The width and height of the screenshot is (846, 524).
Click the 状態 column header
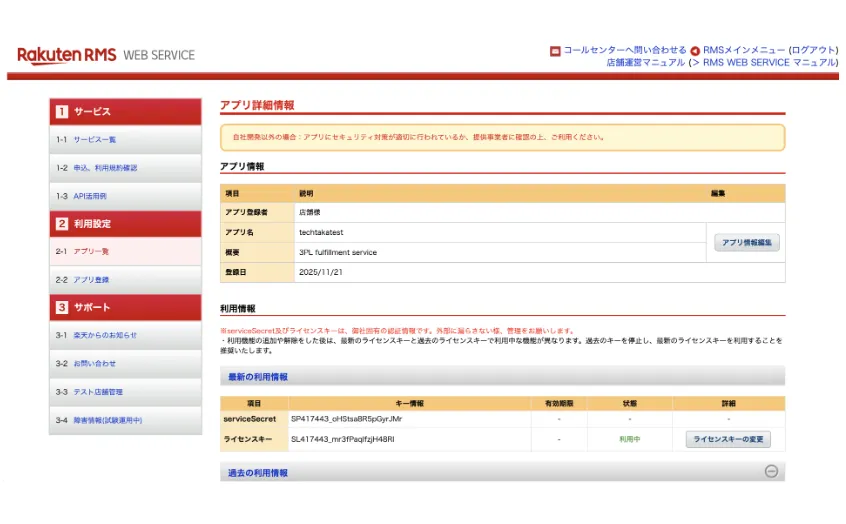[x=630, y=403]
